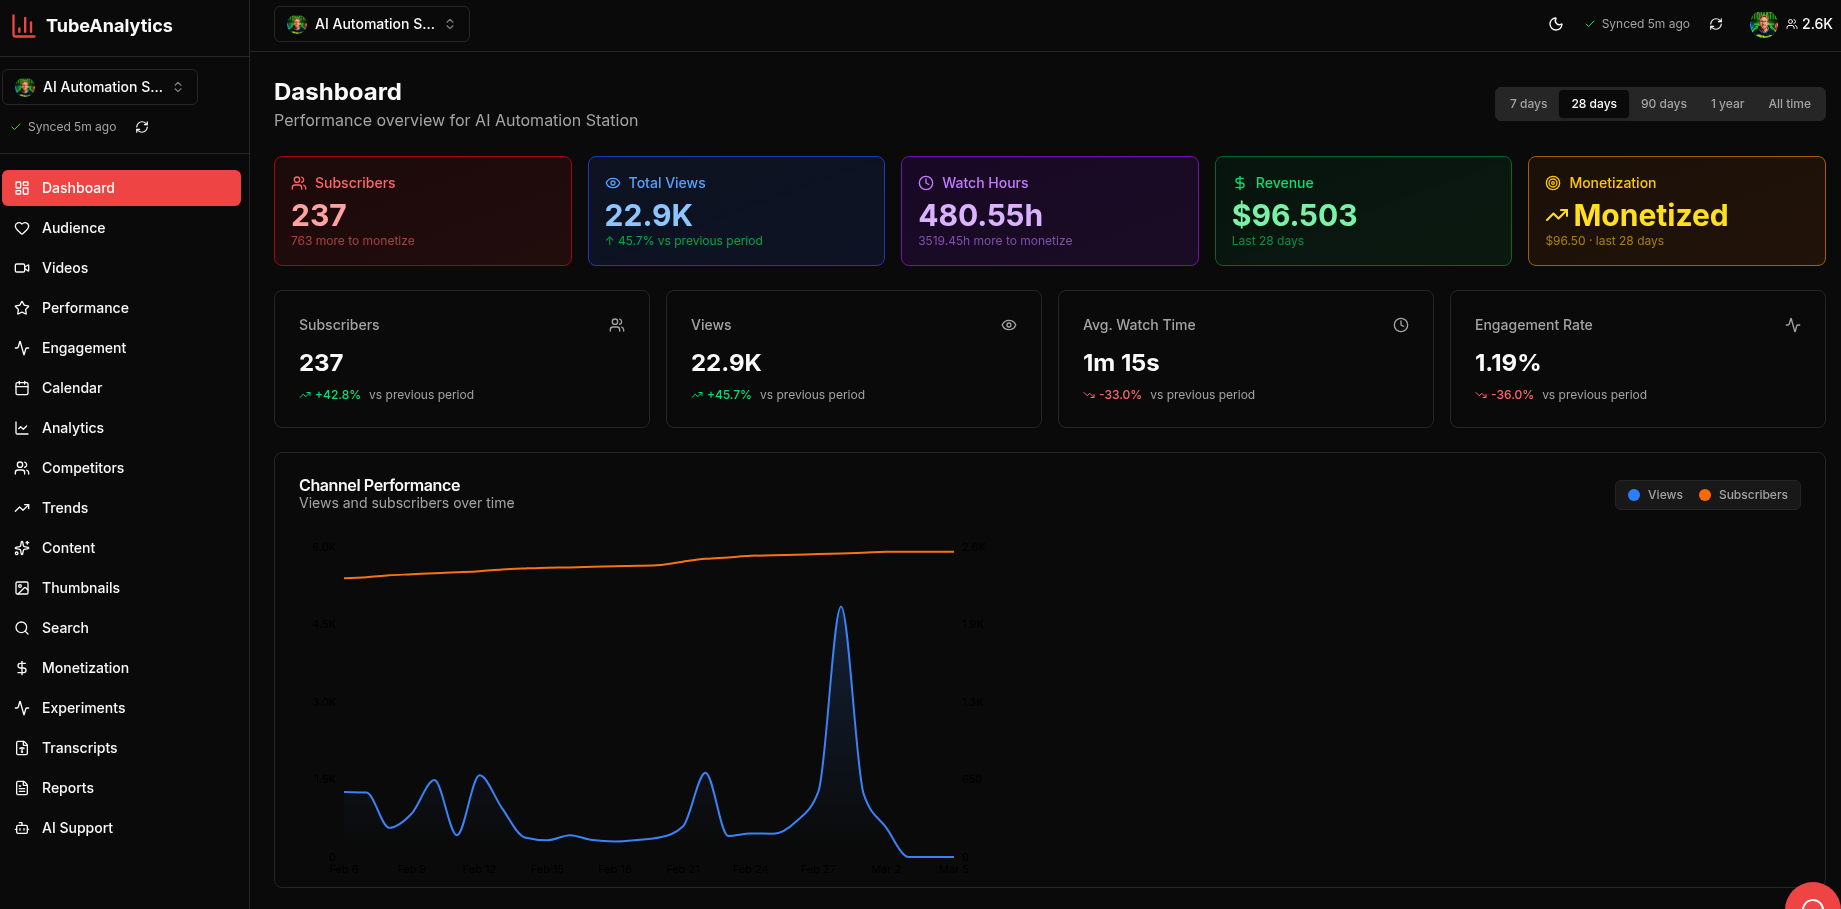Click the refresh sync icon next to Synced 5m ago
The image size is (1841, 909).
click(1717, 23)
